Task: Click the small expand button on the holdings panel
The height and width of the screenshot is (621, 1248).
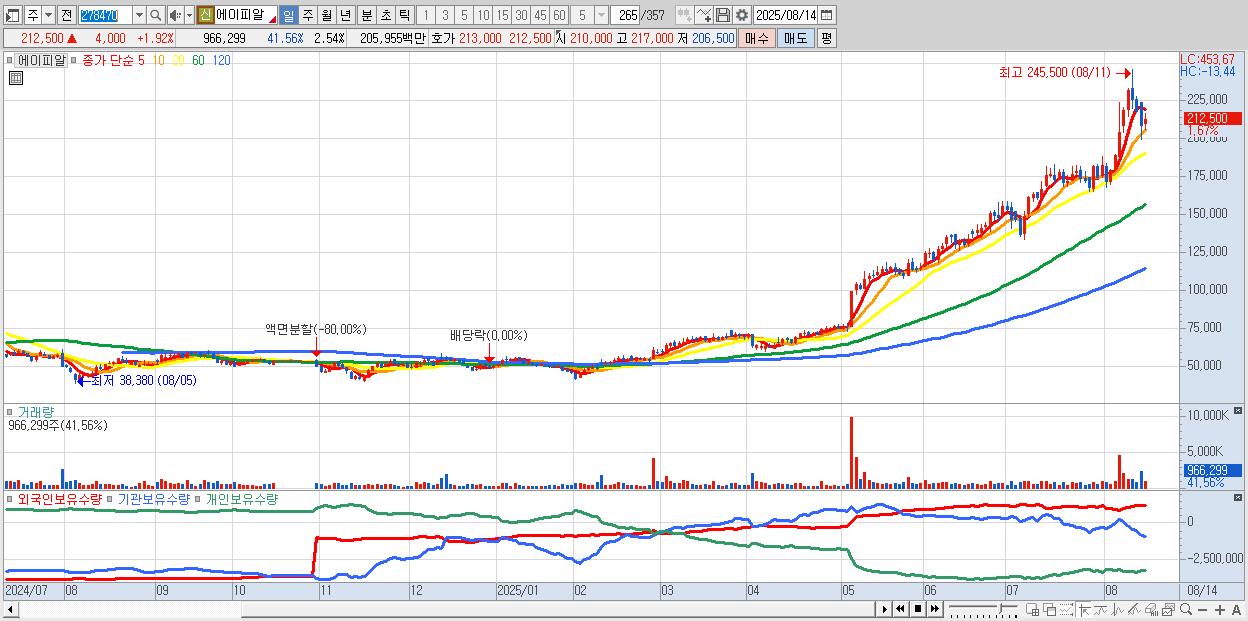Action: pyautogui.click(x=1238, y=496)
